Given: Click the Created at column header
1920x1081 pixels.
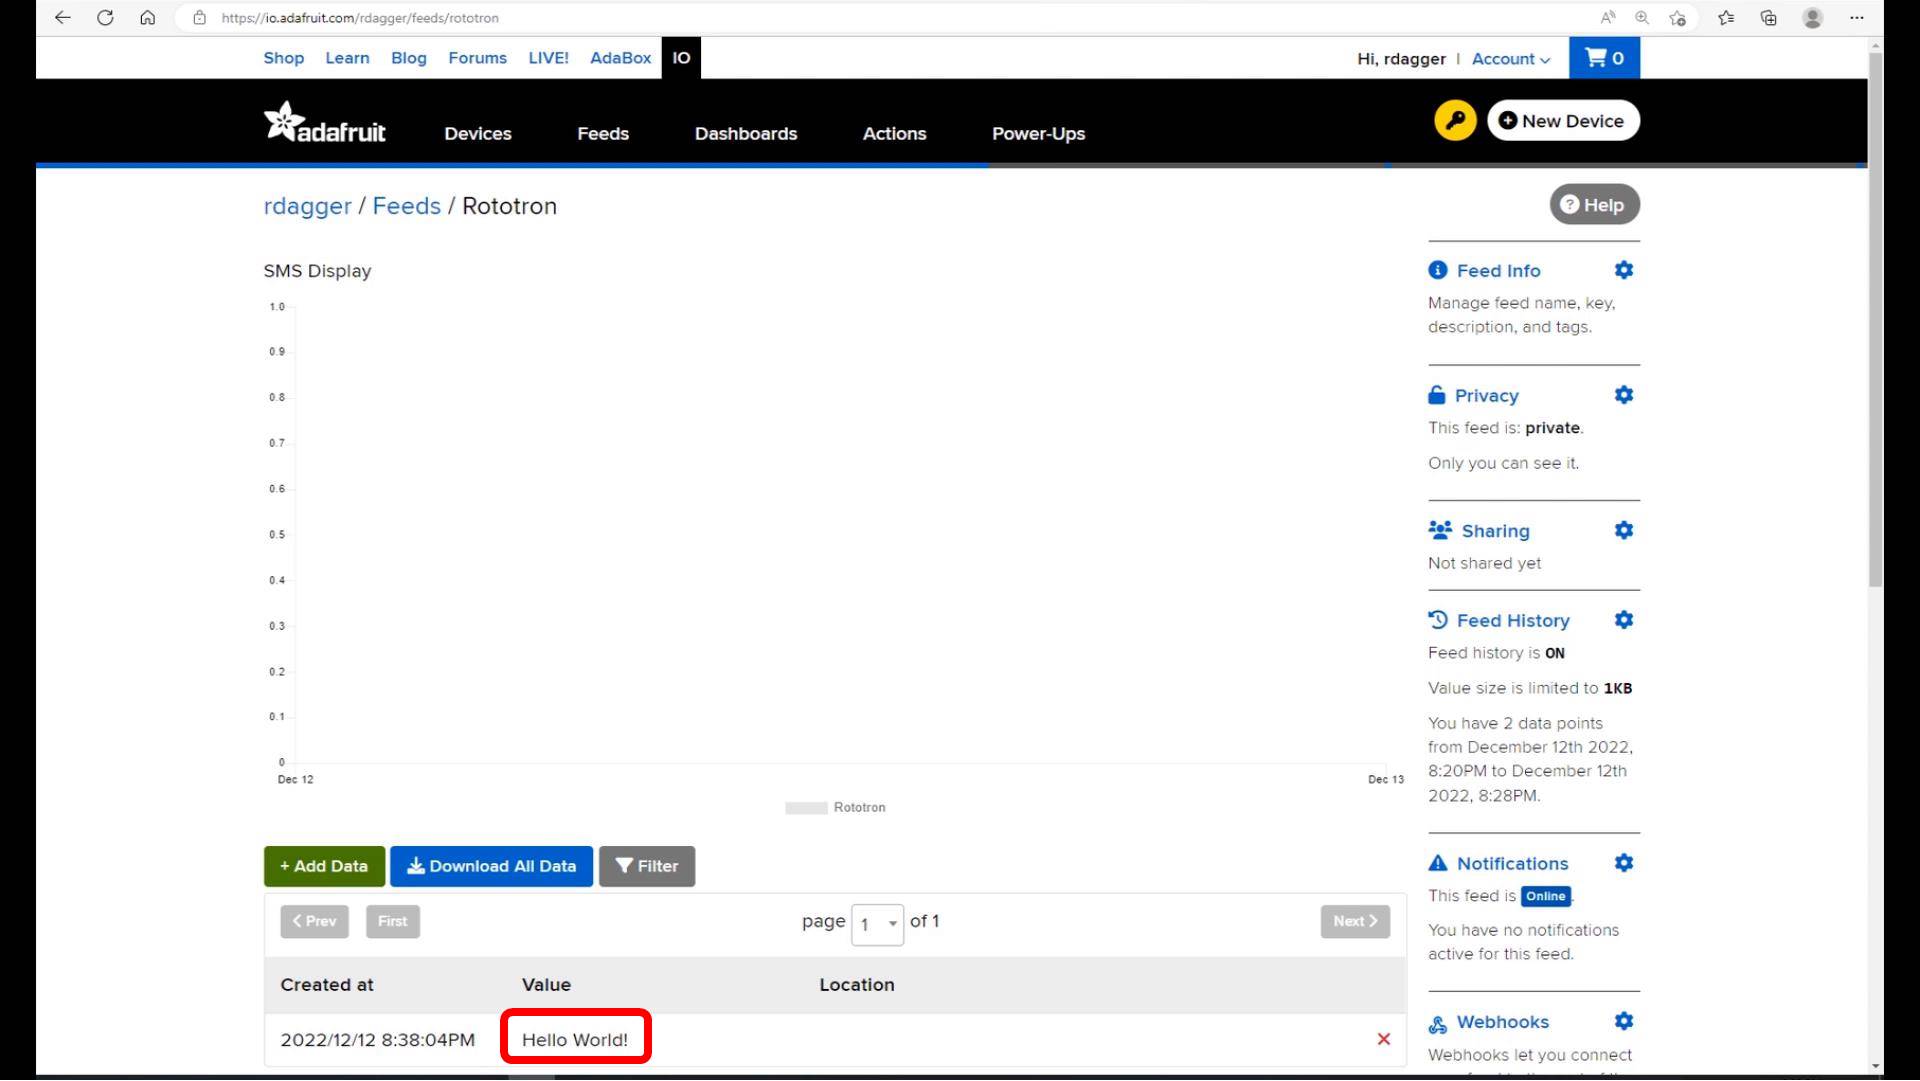Looking at the screenshot, I should point(327,985).
